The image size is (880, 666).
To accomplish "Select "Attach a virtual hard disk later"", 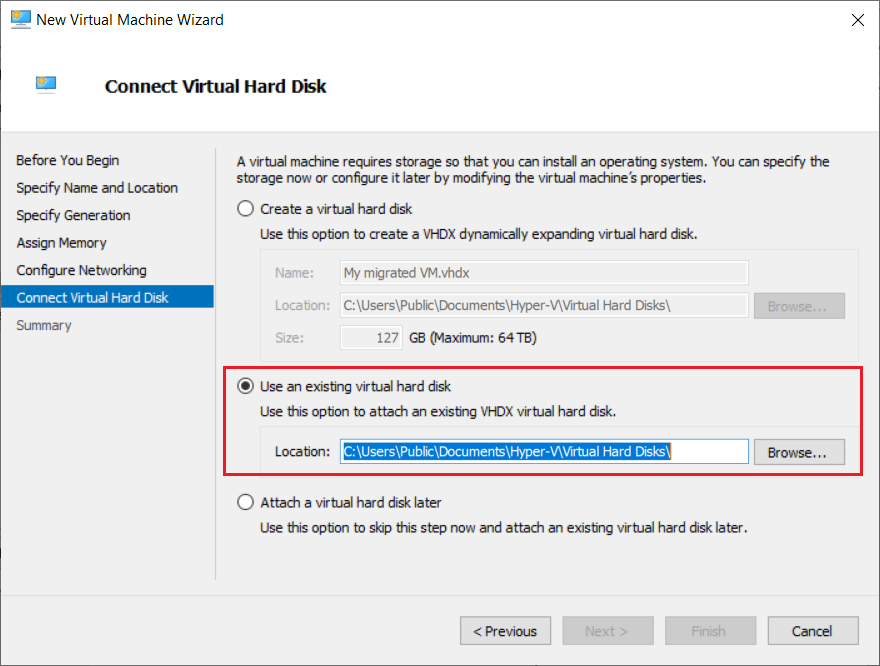I will click(245, 502).
